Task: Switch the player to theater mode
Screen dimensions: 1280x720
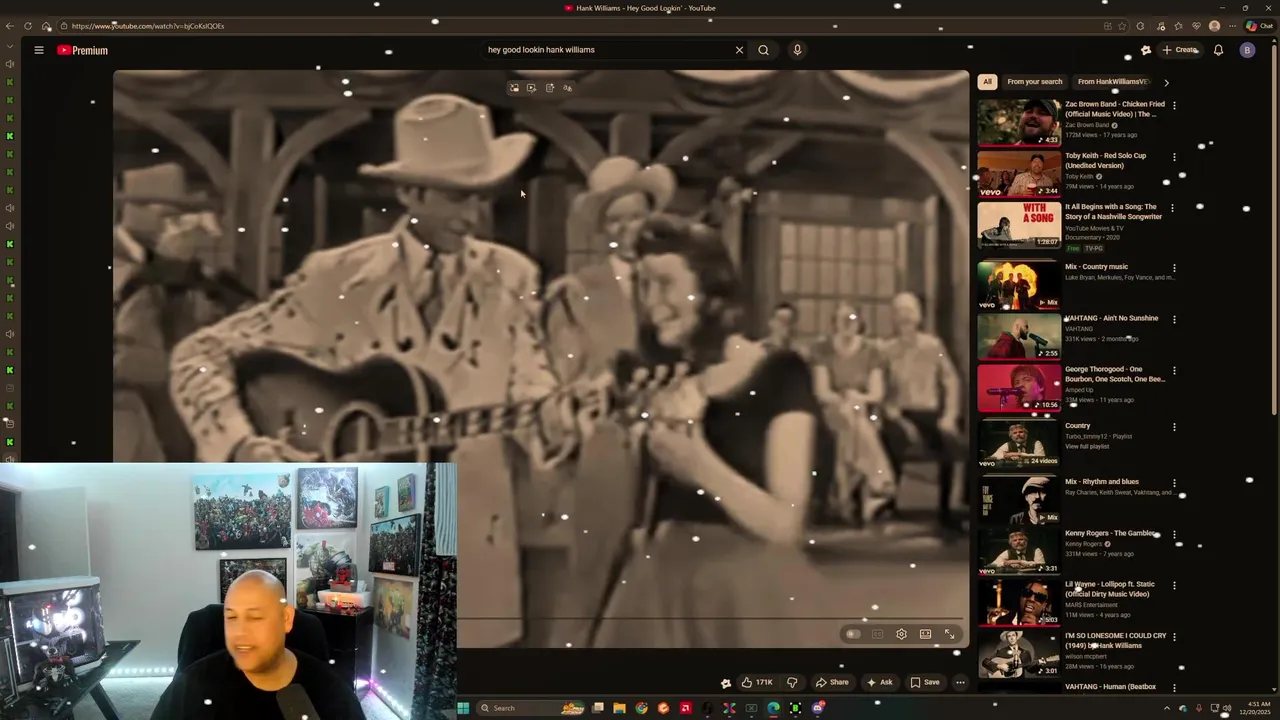Action: (x=925, y=634)
